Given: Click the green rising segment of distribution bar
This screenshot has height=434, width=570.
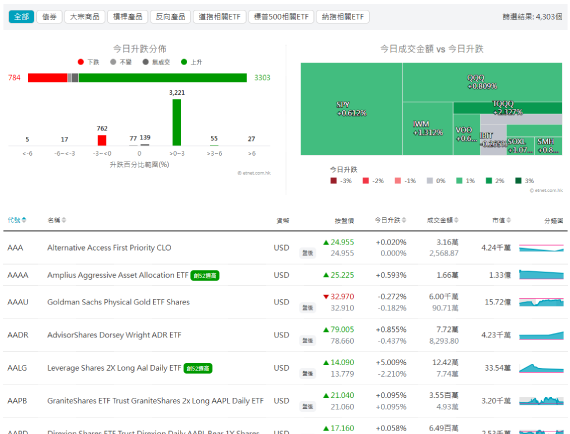Looking at the screenshot, I should pos(163,78).
